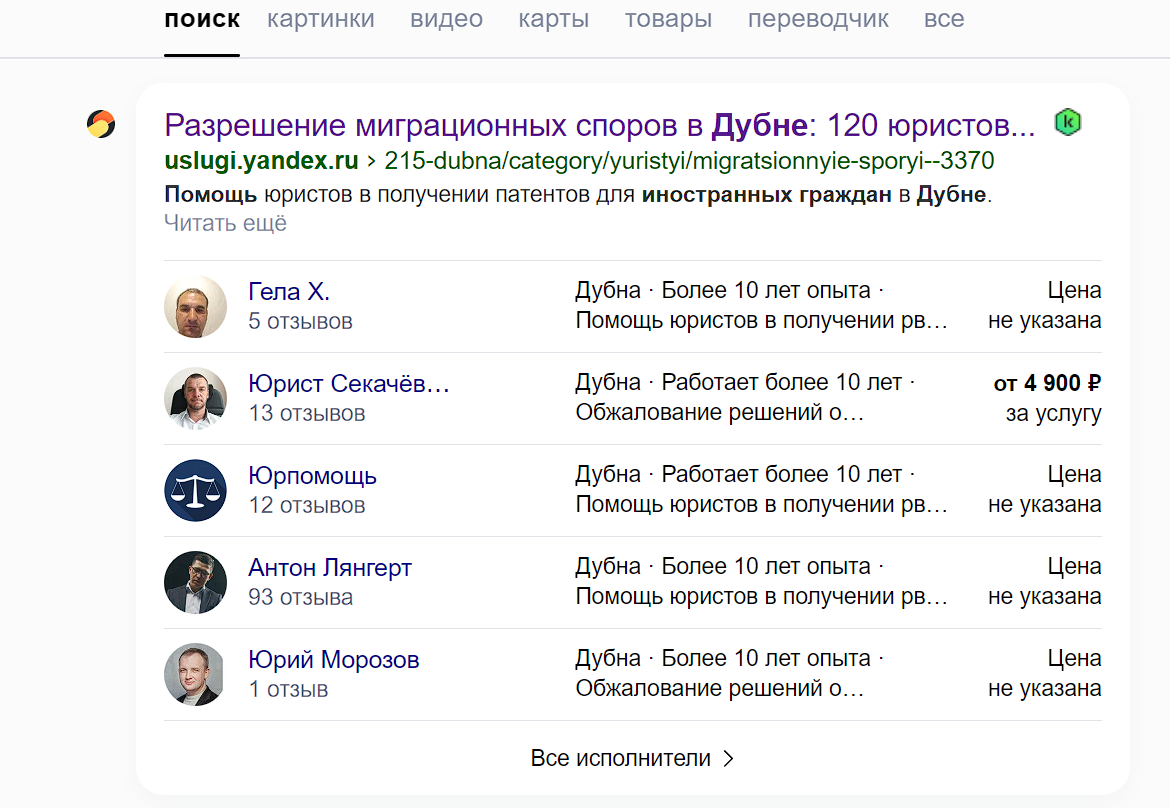The image size is (1170, 808).
Task: Click the Yandex Services favicon icon
Action: click(101, 124)
